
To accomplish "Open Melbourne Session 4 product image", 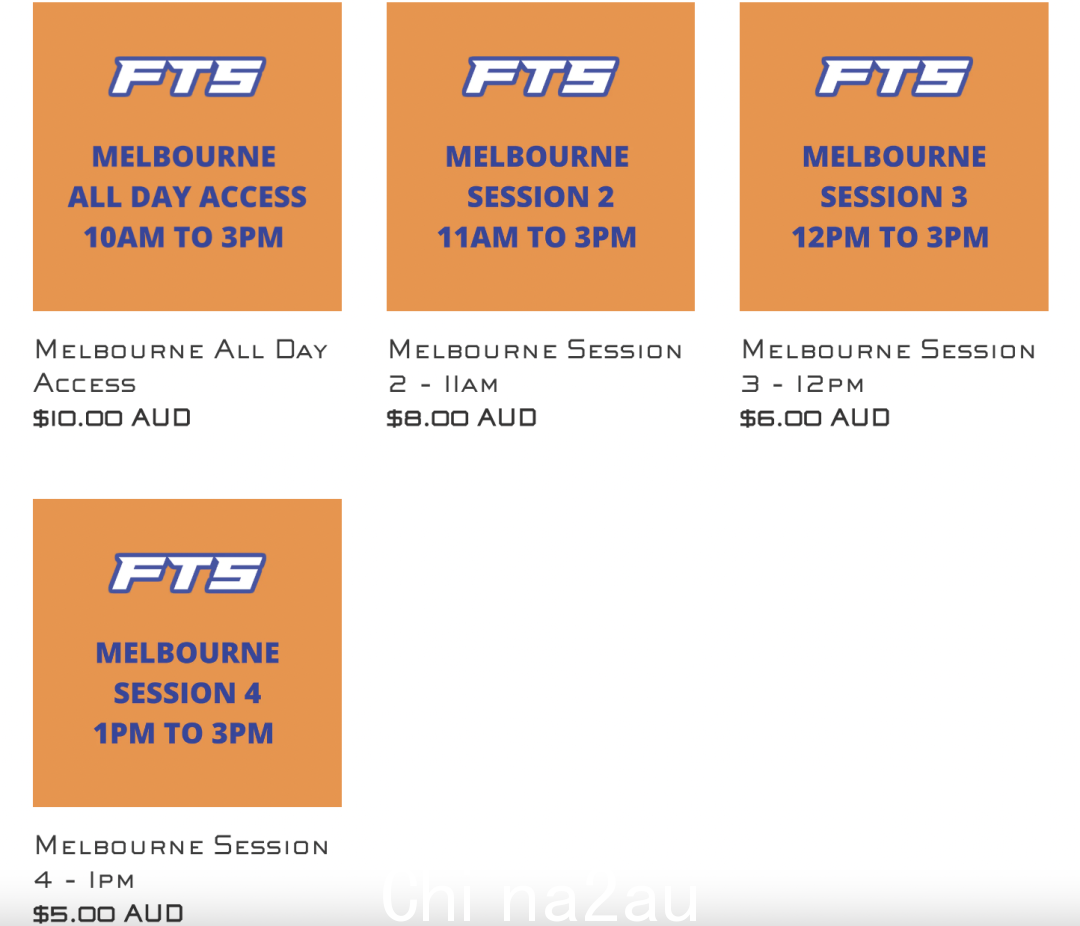I will (x=187, y=652).
